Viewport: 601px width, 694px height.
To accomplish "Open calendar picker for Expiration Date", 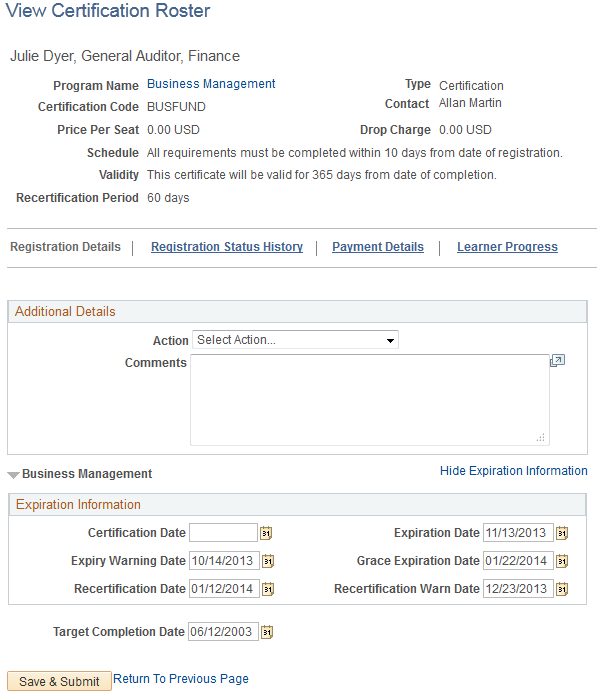I will [x=562, y=533].
